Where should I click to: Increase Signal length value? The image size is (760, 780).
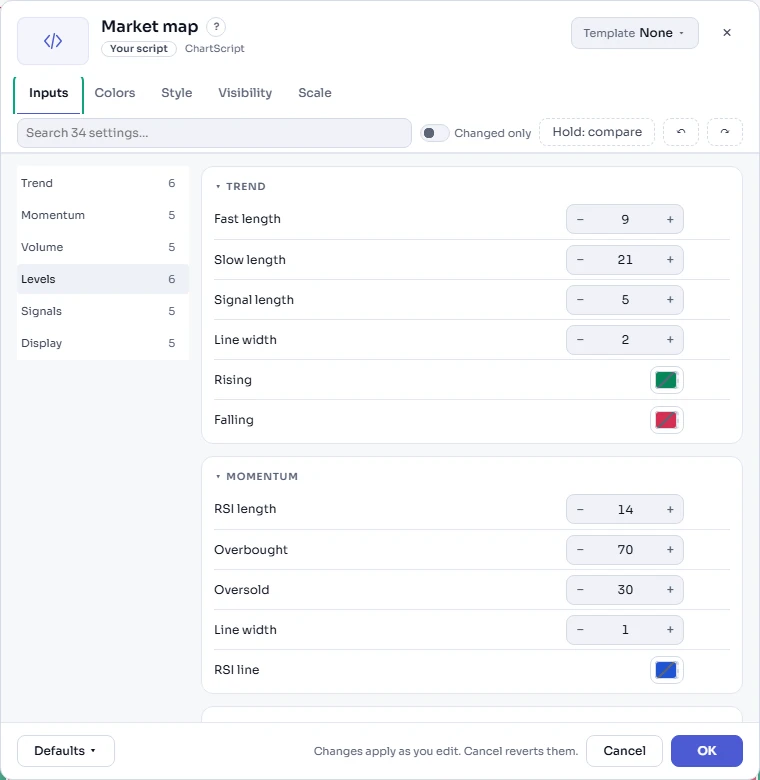(670, 300)
